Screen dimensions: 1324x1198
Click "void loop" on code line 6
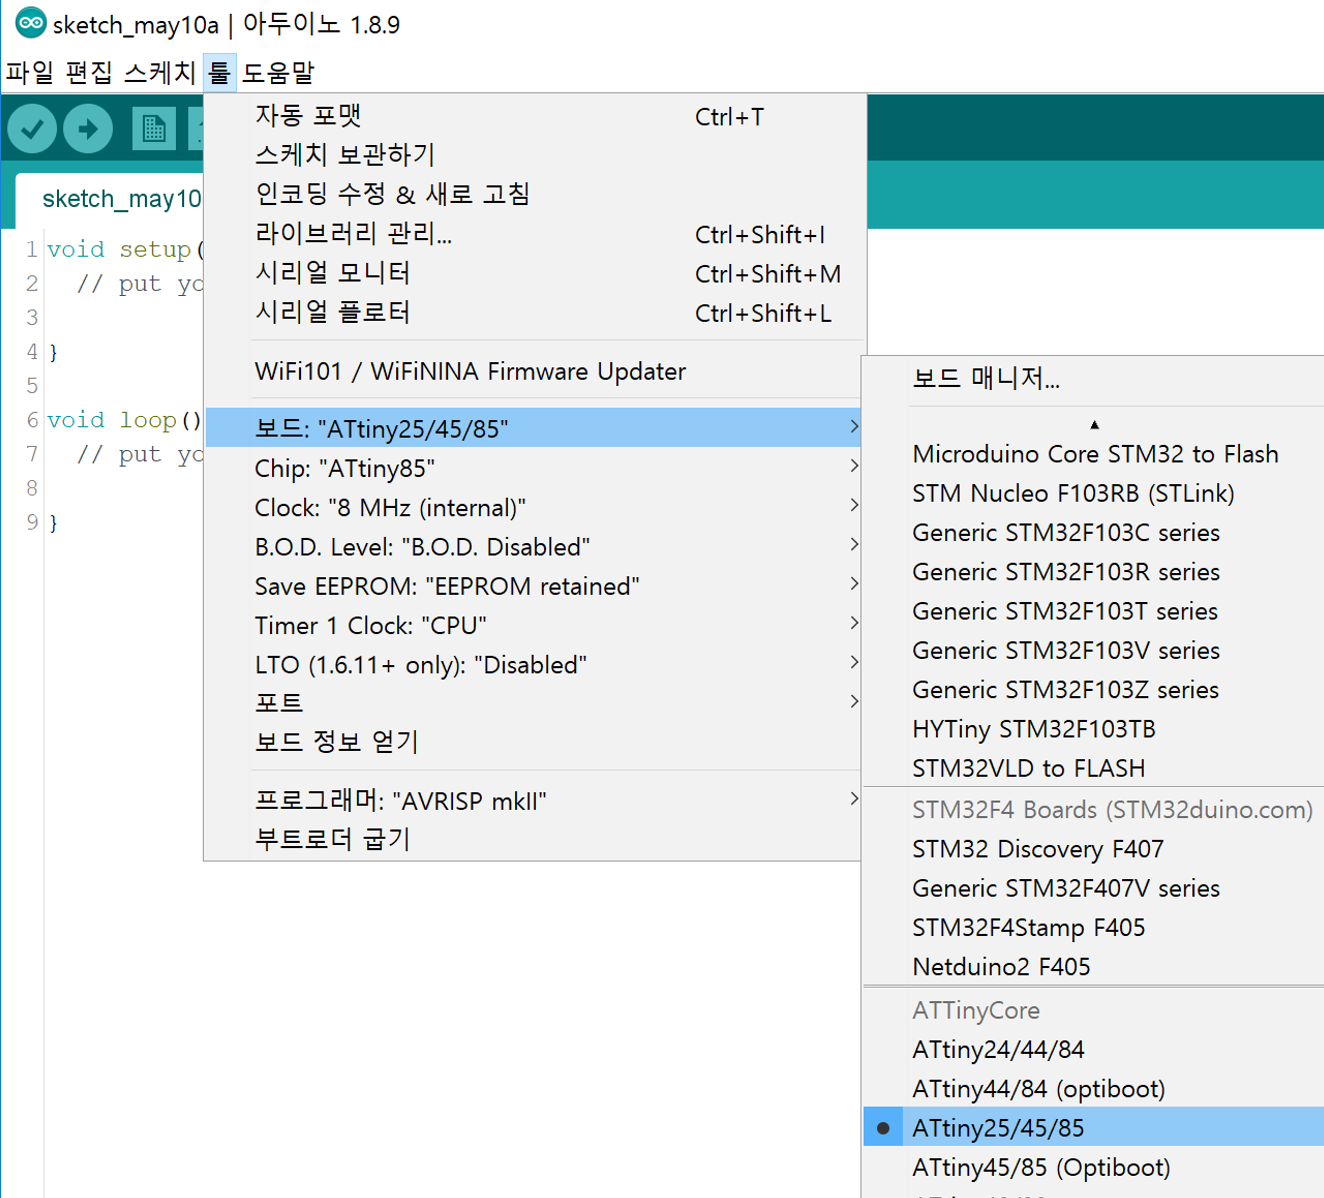pyautogui.click(x=112, y=420)
